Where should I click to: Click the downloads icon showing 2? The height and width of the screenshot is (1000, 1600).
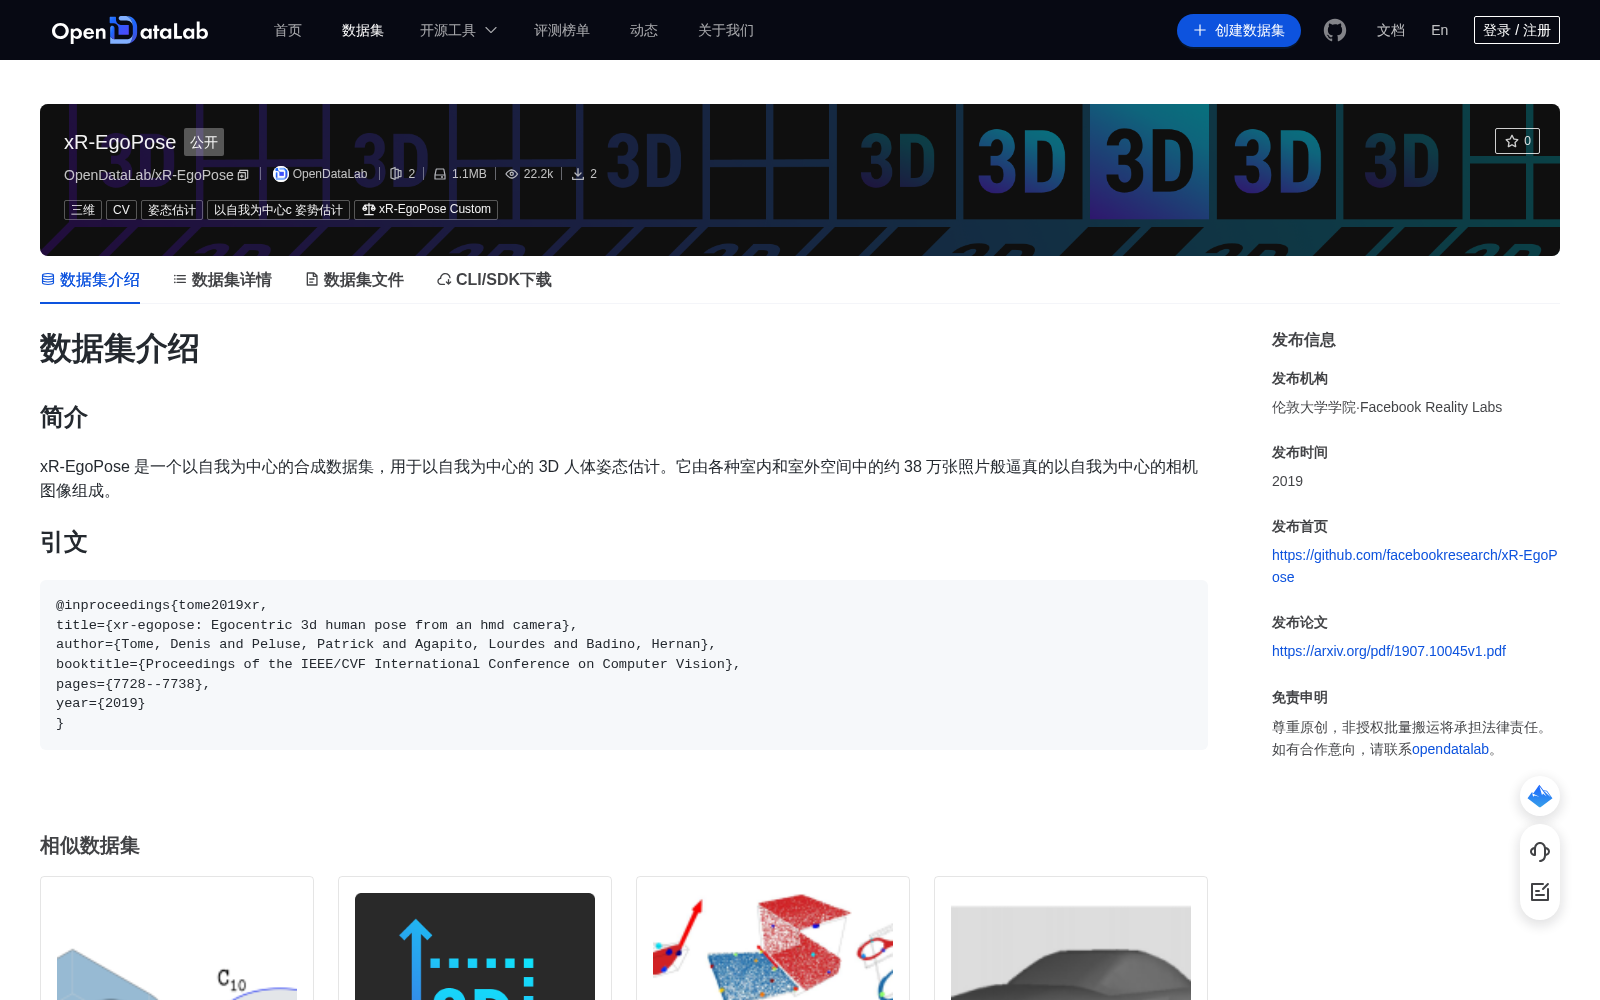pos(578,174)
